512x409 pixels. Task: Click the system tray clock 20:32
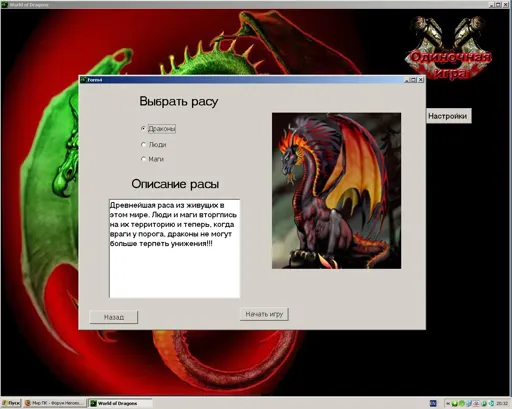[502, 404]
